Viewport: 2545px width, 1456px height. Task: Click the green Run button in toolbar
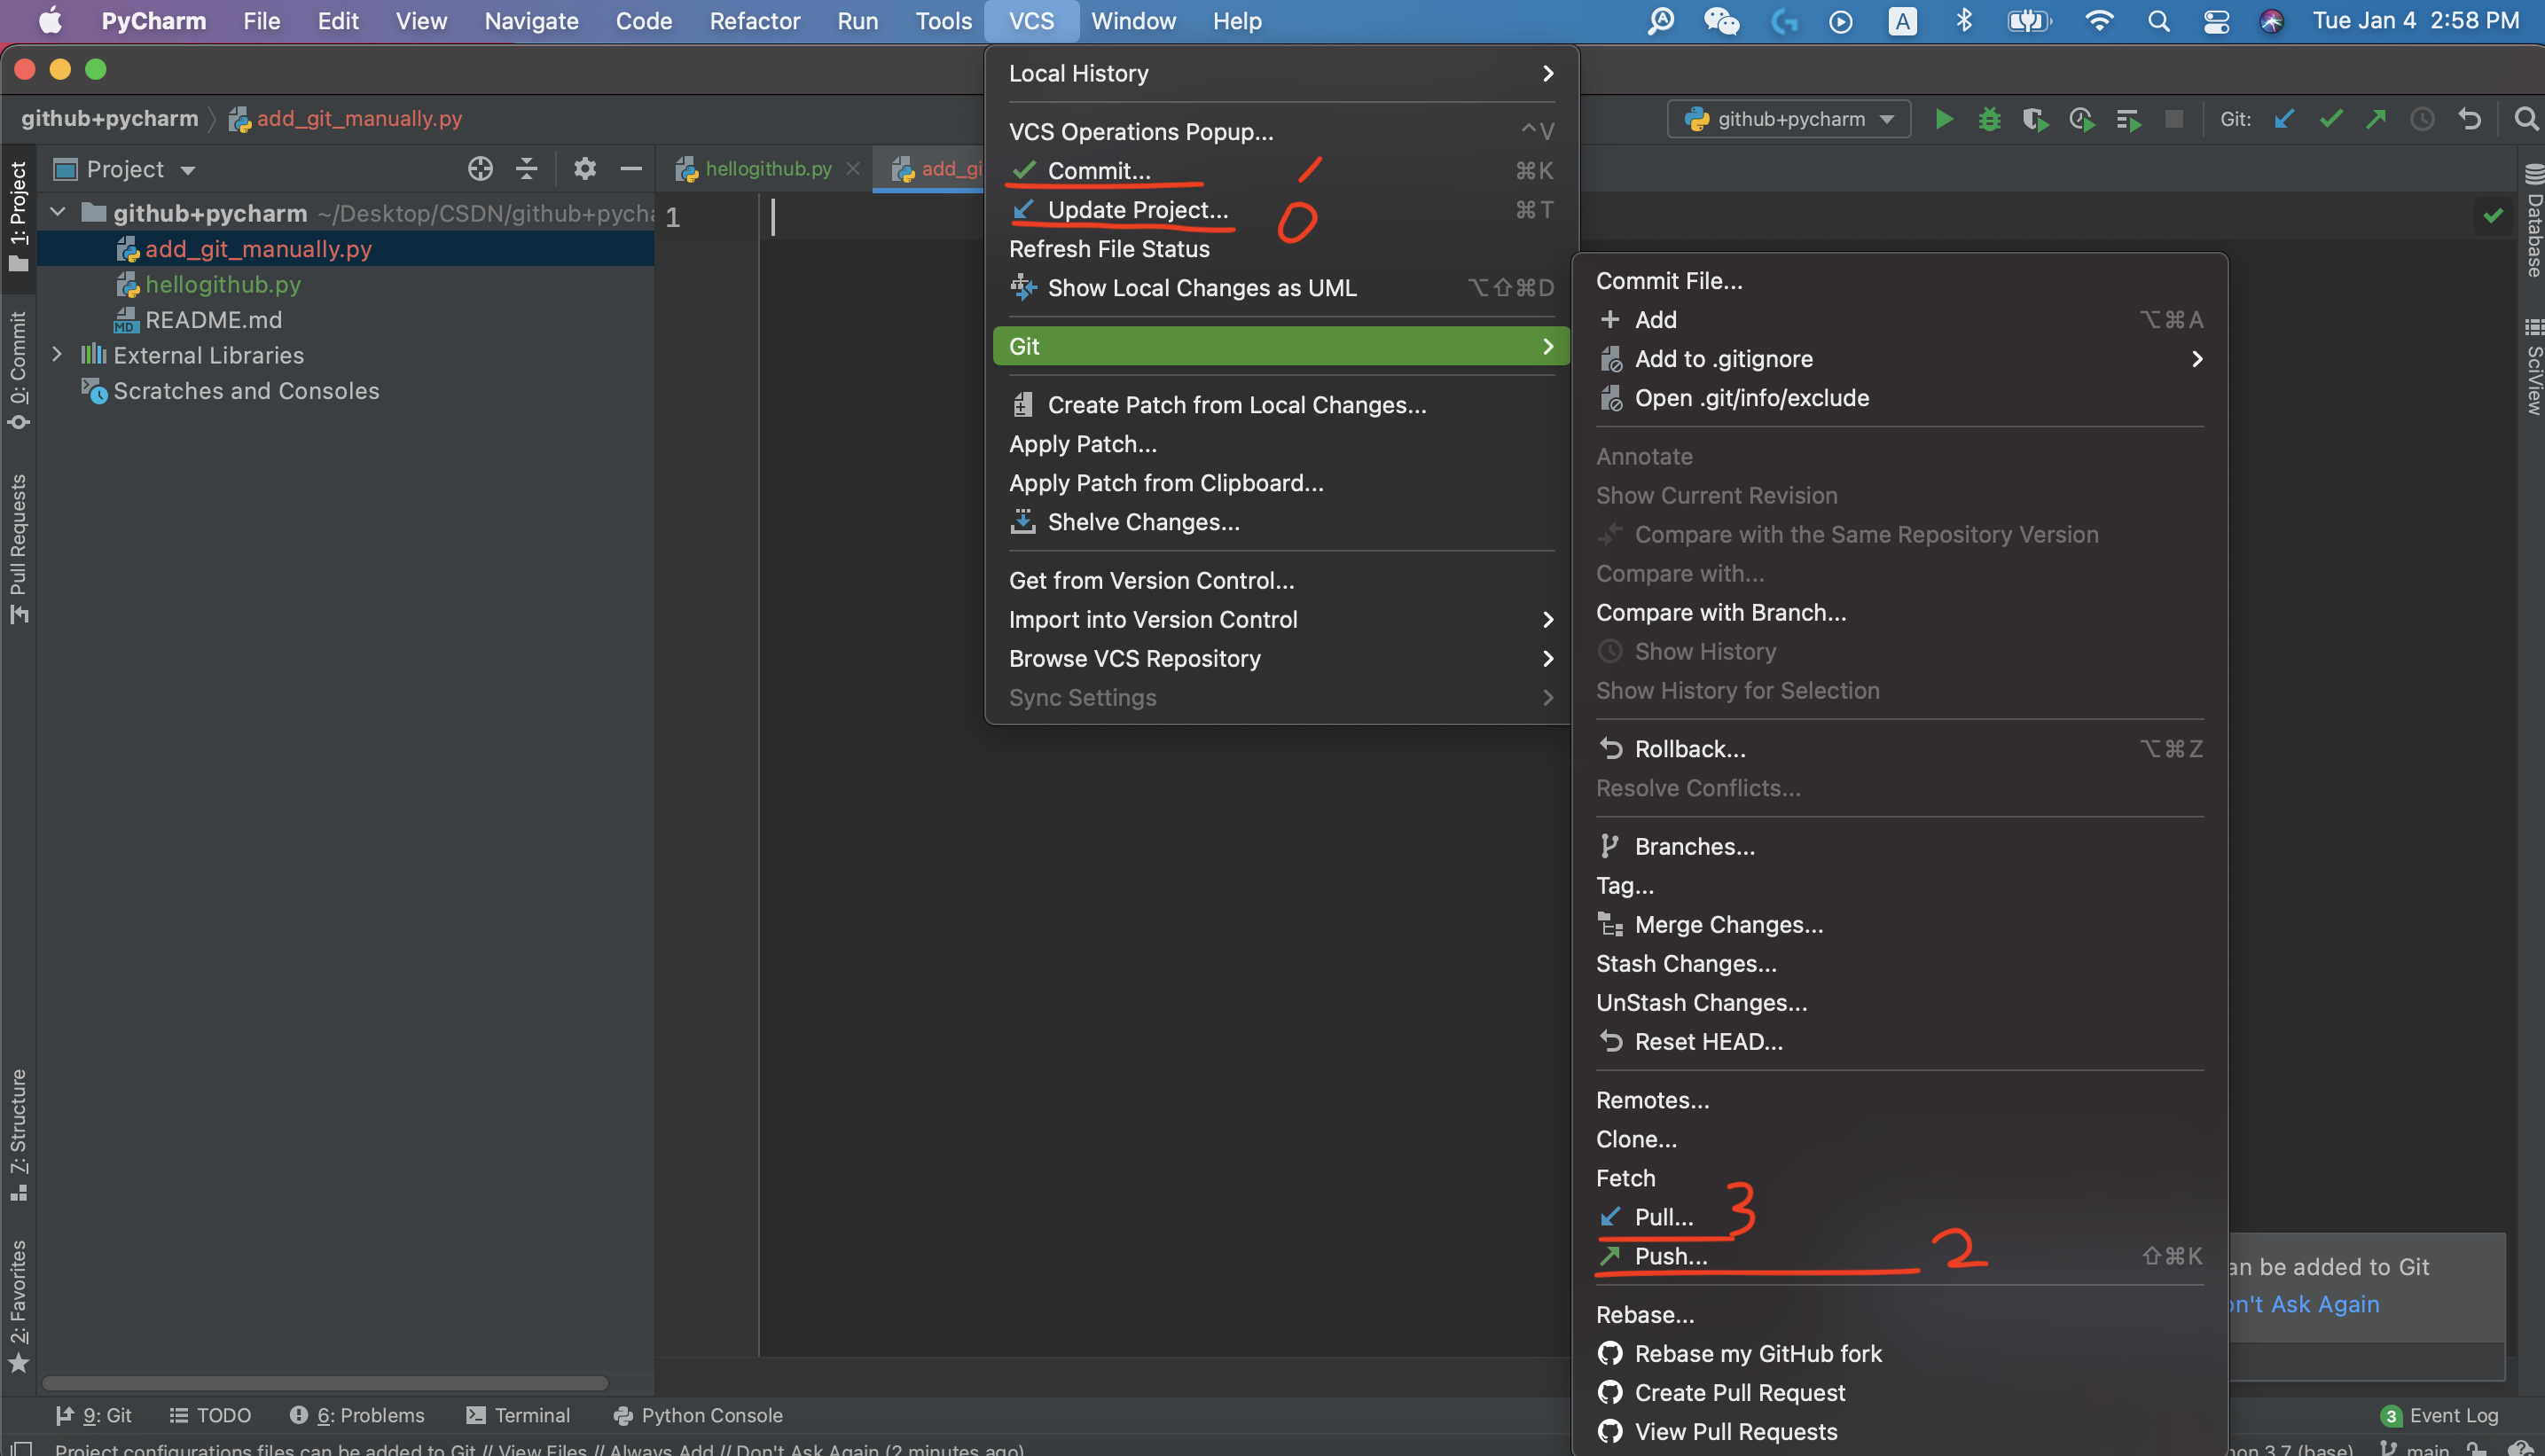[x=1943, y=119]
